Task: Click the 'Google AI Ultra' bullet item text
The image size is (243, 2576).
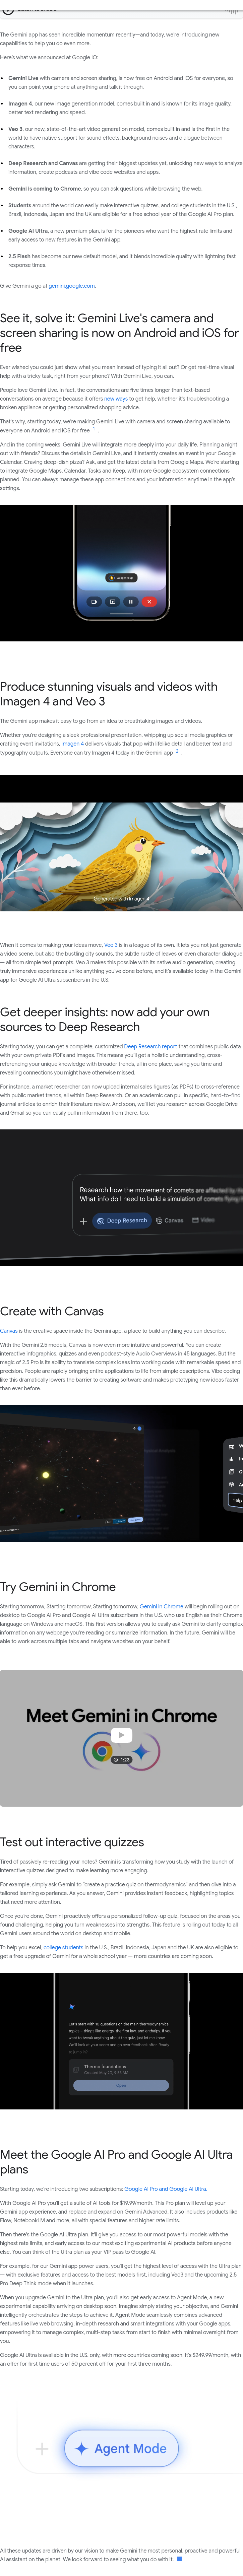Action: 121,235
